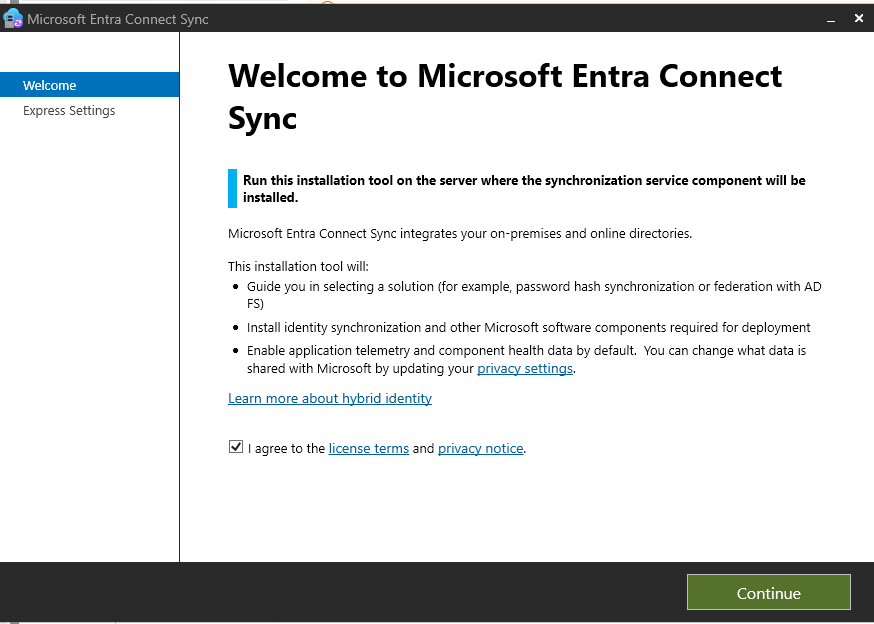874x624 pixels.
Task: Click the 'Welcome to Microsoft Entra Connect Sync' heading
Action: (x=505, y=96)
